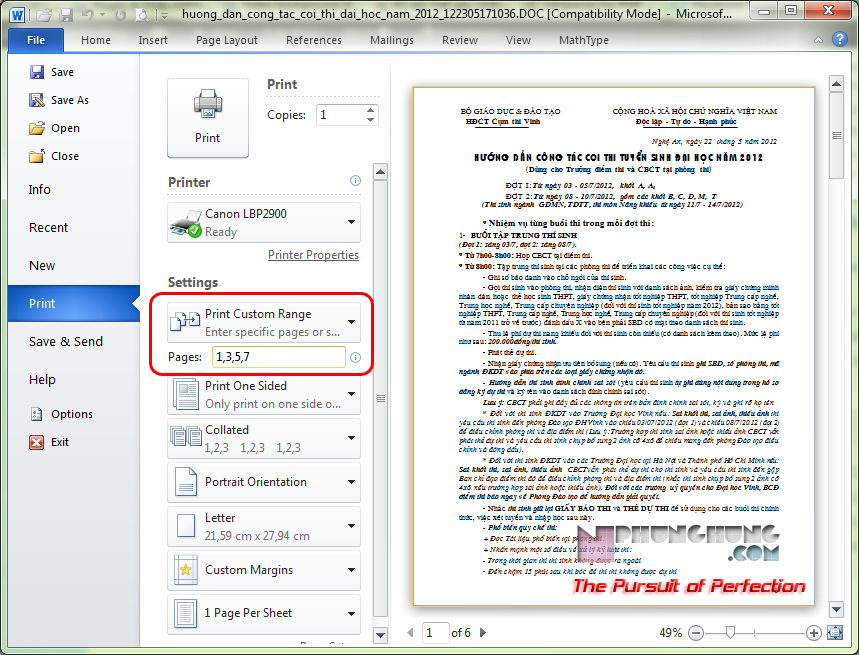
Task: Click the Exit icon item
Action: [x=37, y=442]
